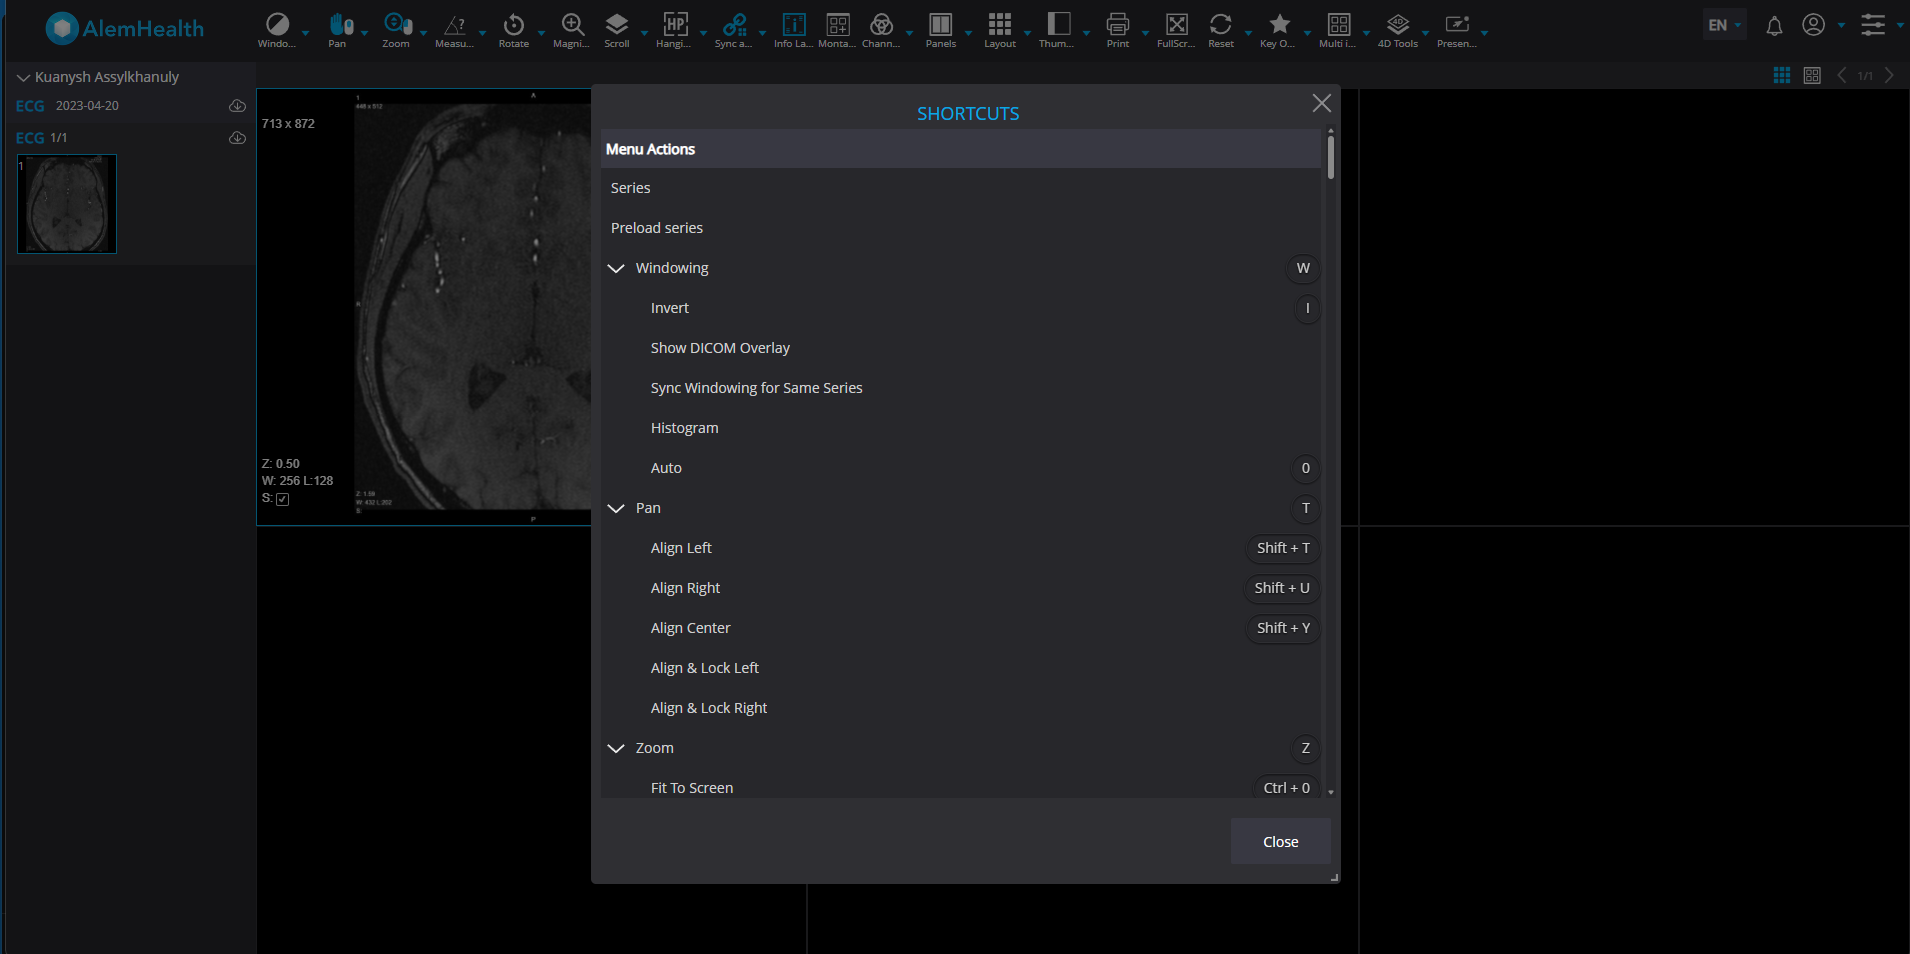
Task: Enter FullScreen mode icon
Action: click(x=1177, y=24)
